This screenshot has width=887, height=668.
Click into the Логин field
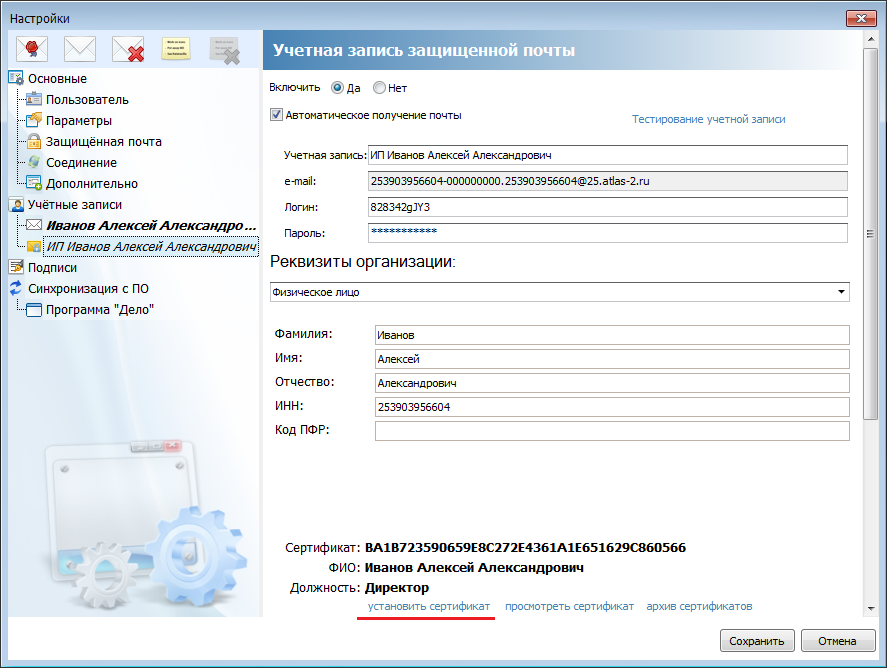[608, 207]
